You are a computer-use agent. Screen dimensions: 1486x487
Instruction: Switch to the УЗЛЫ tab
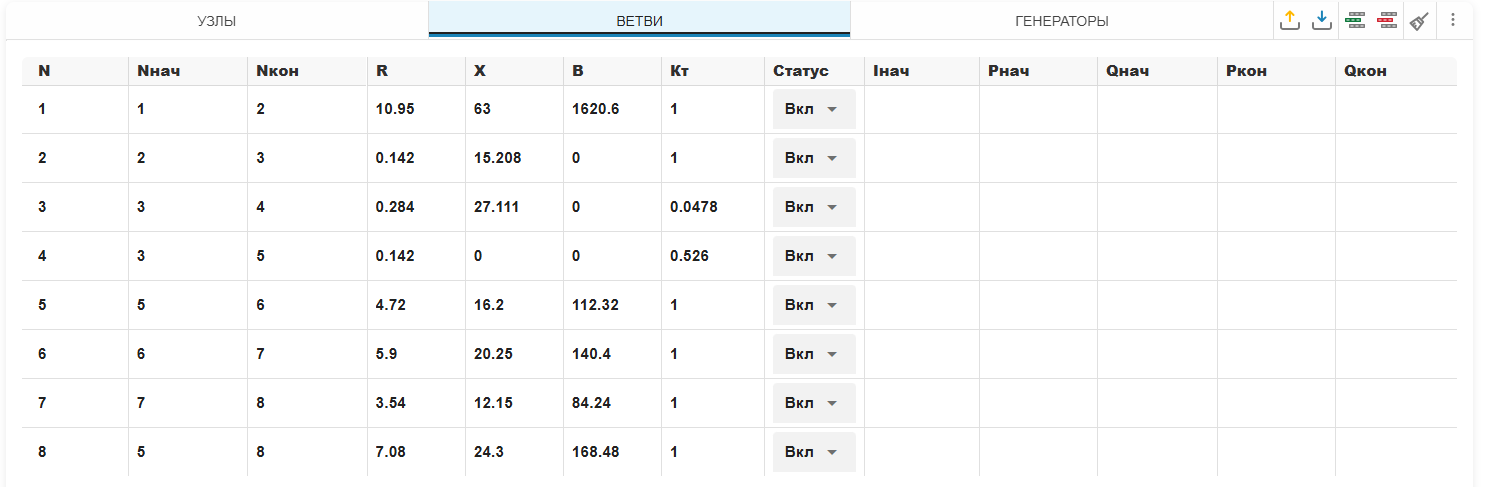pos(216,20)
